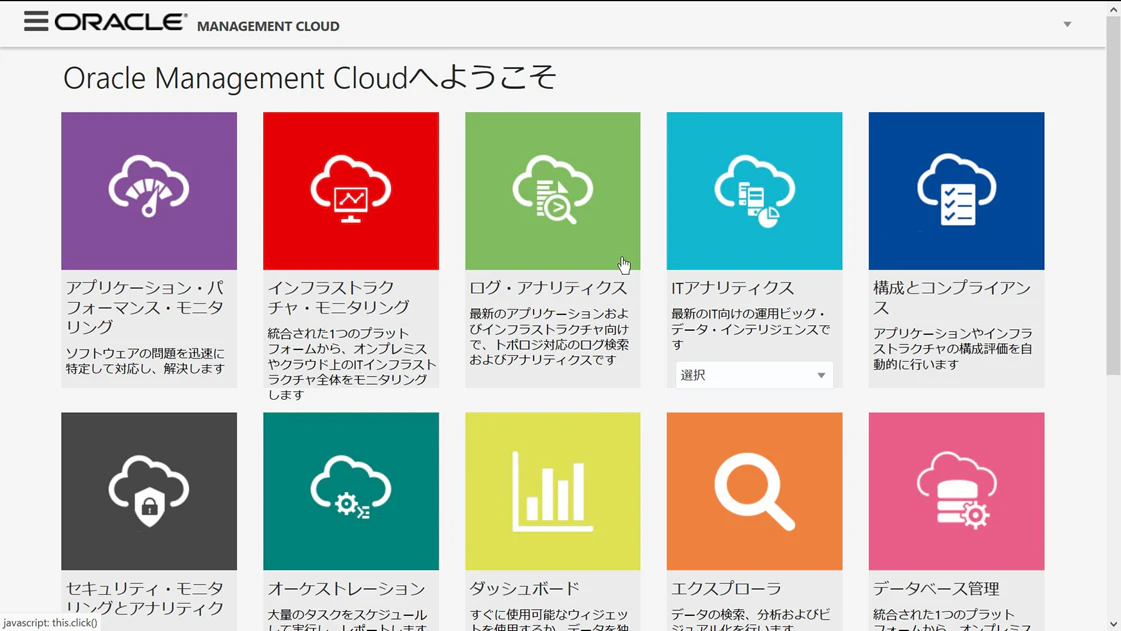Click the ダッシュボード title

[x=525, y=589]
